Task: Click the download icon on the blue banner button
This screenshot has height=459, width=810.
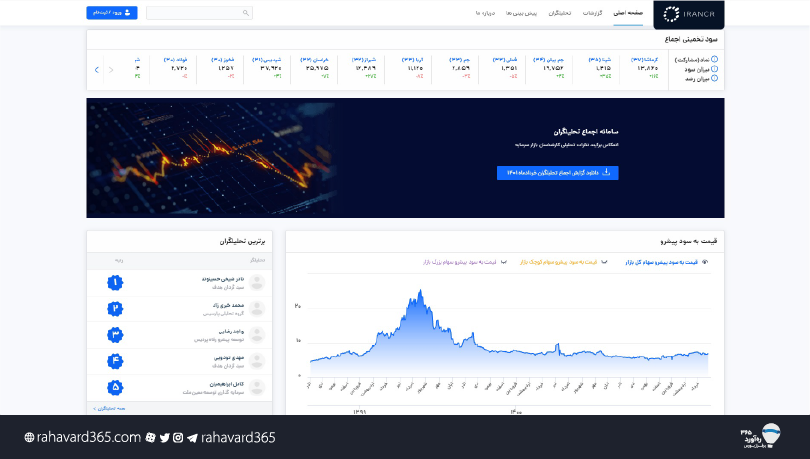Action: tap(606, 172)
